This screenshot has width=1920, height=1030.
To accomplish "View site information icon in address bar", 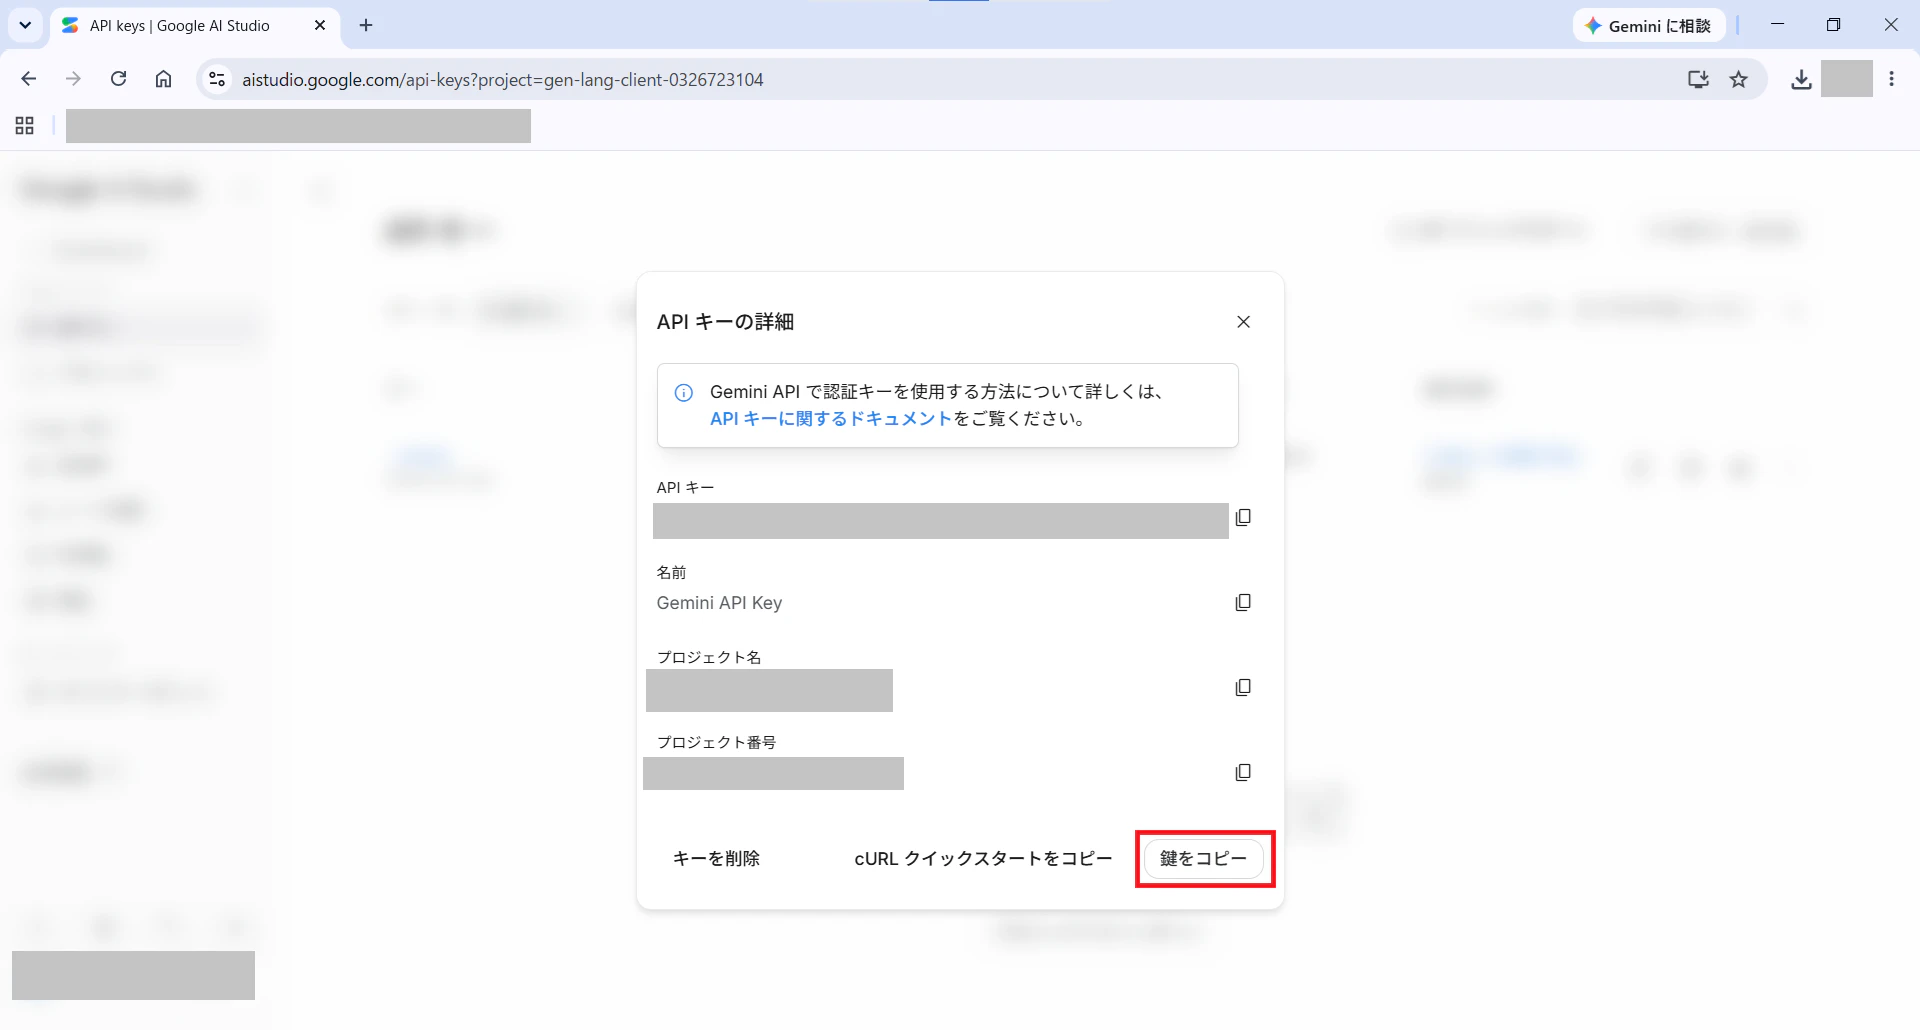I will (x=217, y=79).
